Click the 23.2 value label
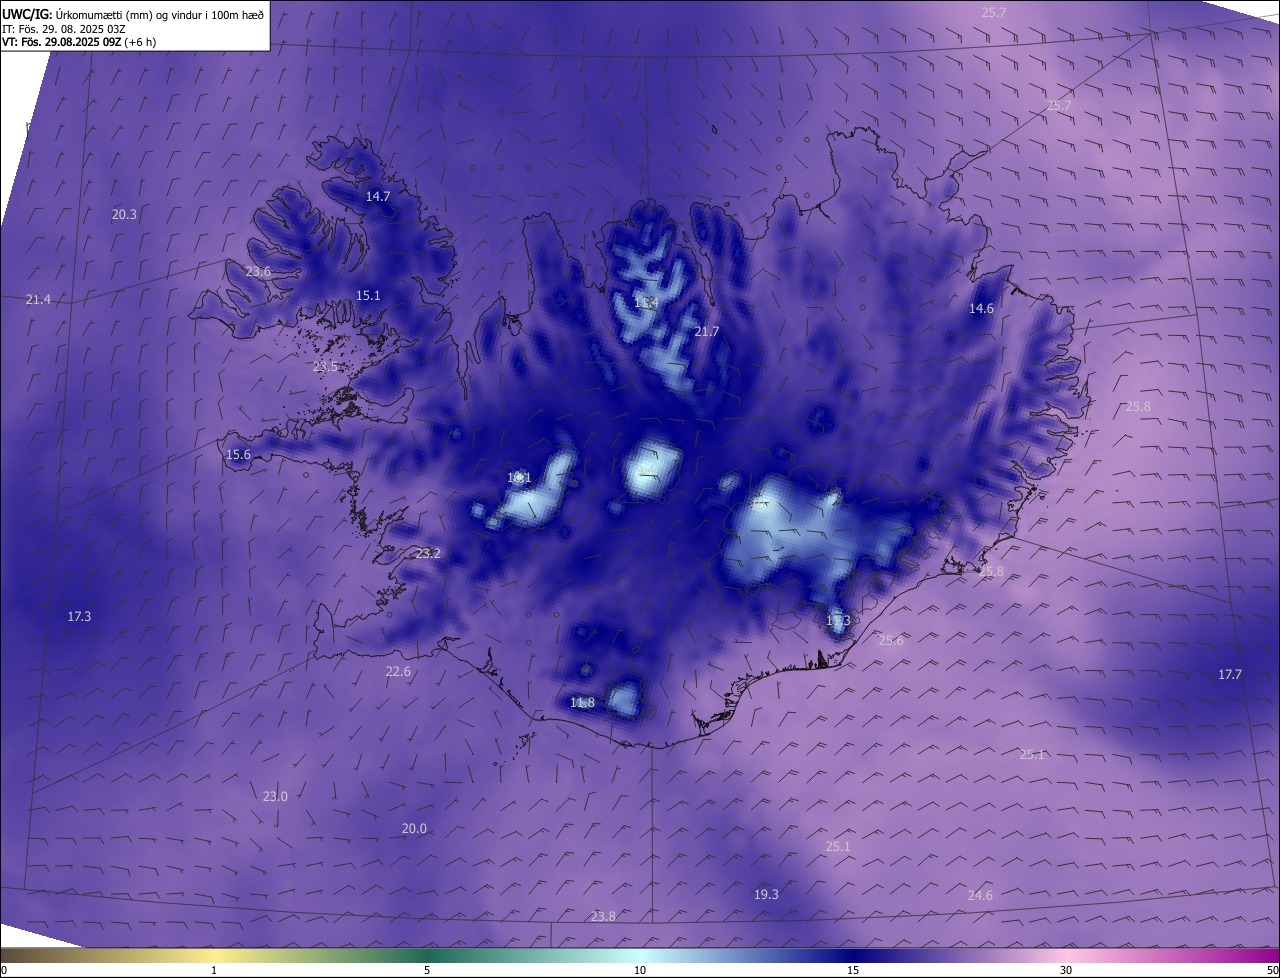Image resolution: width=1280 pixels, height=978 pixels. tap(428, 553)
